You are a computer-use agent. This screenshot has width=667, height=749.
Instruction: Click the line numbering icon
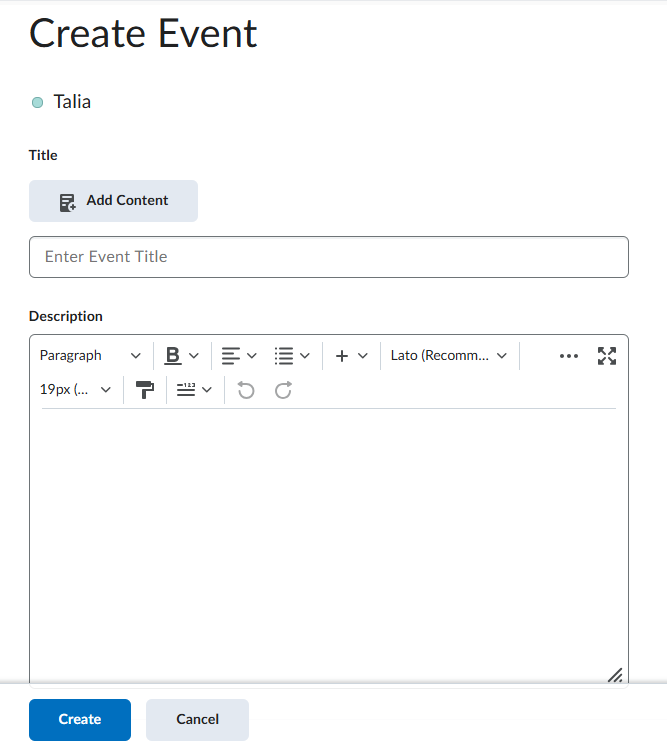[x=186, y=390]
